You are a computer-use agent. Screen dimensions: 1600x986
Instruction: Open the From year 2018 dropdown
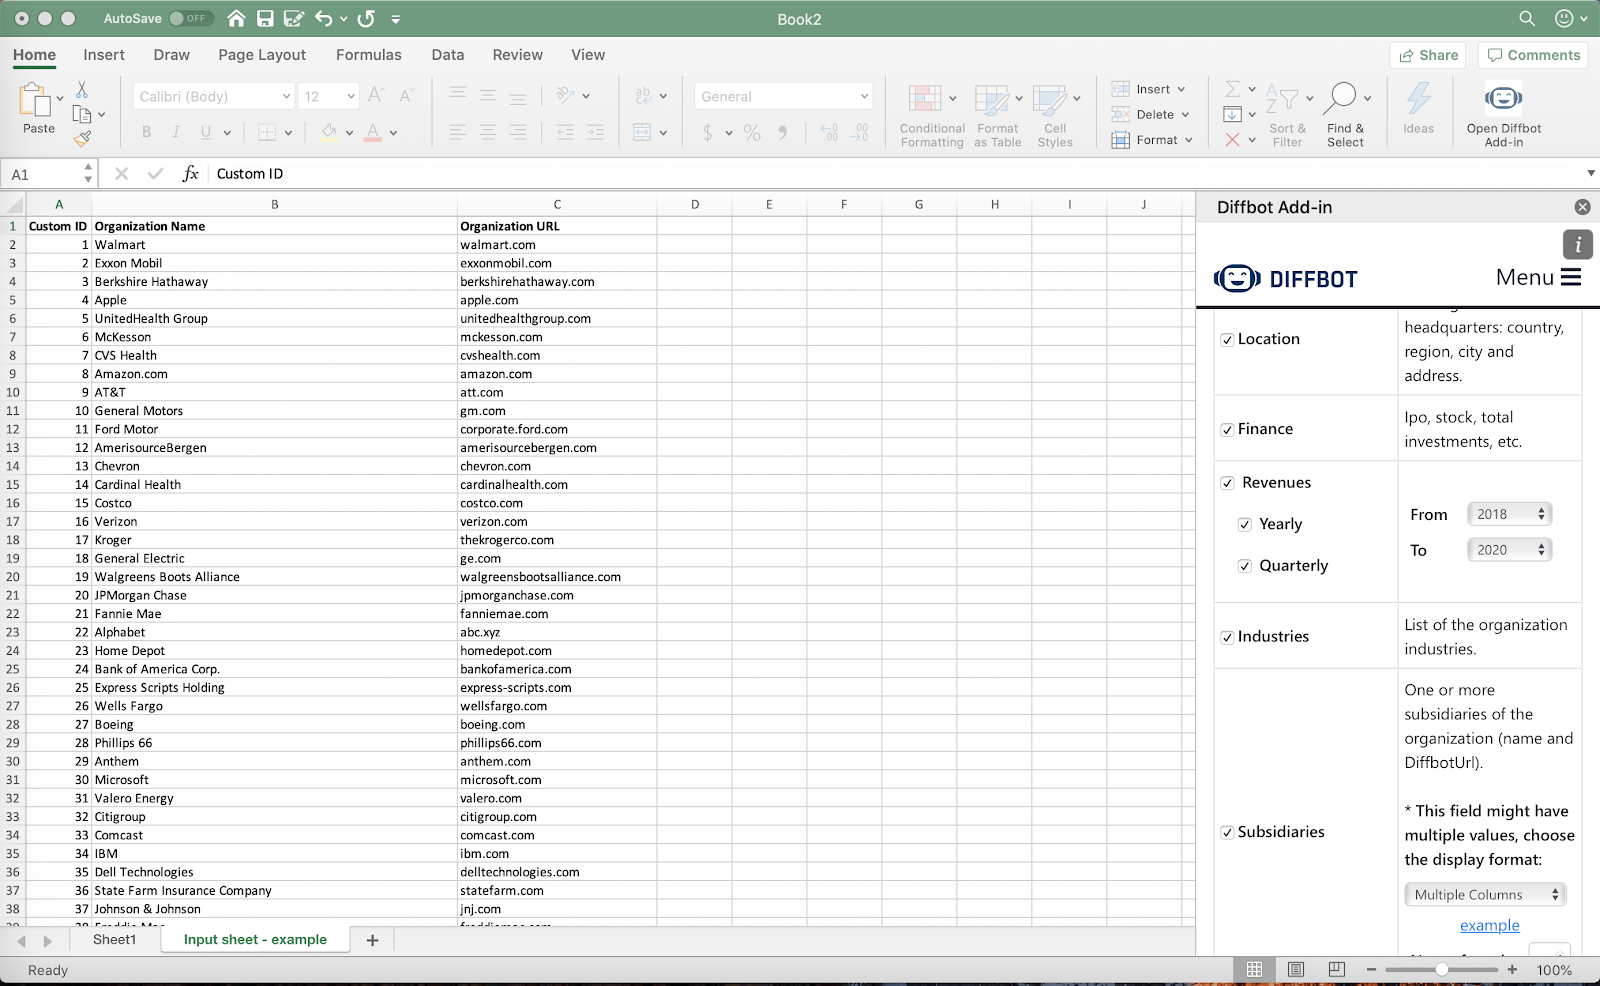point(1509,514)
